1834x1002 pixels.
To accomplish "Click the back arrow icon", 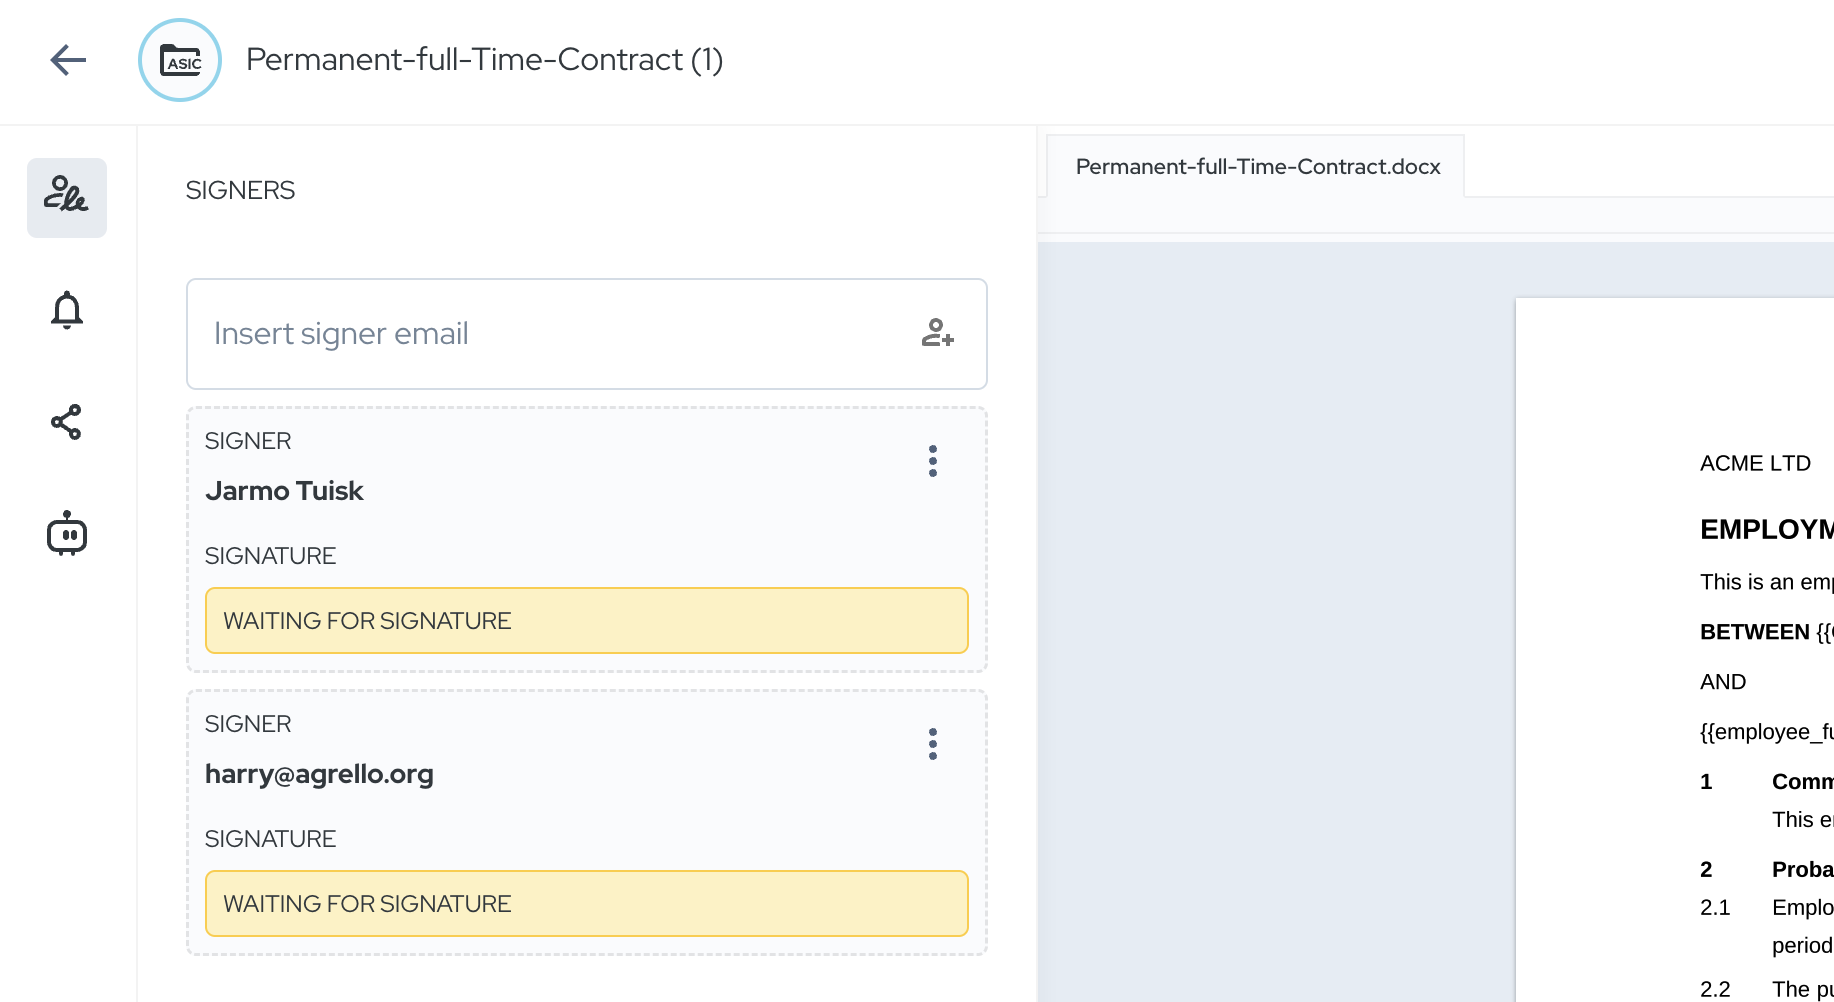I will tap(68, 60).
